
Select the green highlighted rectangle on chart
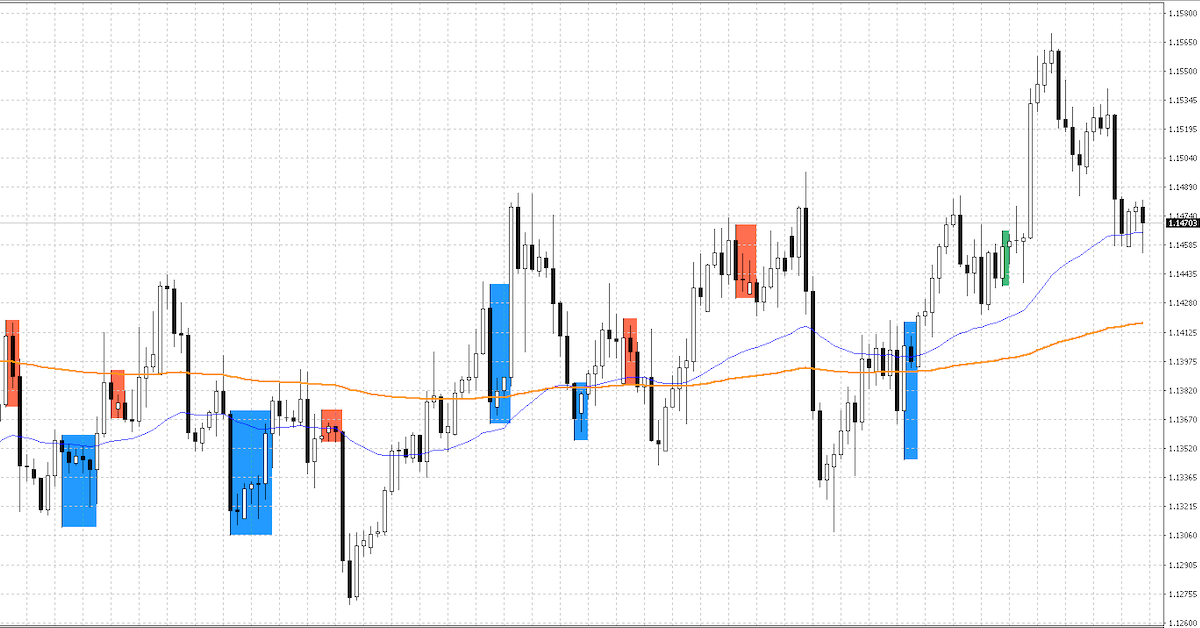pyautogui.click(x=1006, y=258)
